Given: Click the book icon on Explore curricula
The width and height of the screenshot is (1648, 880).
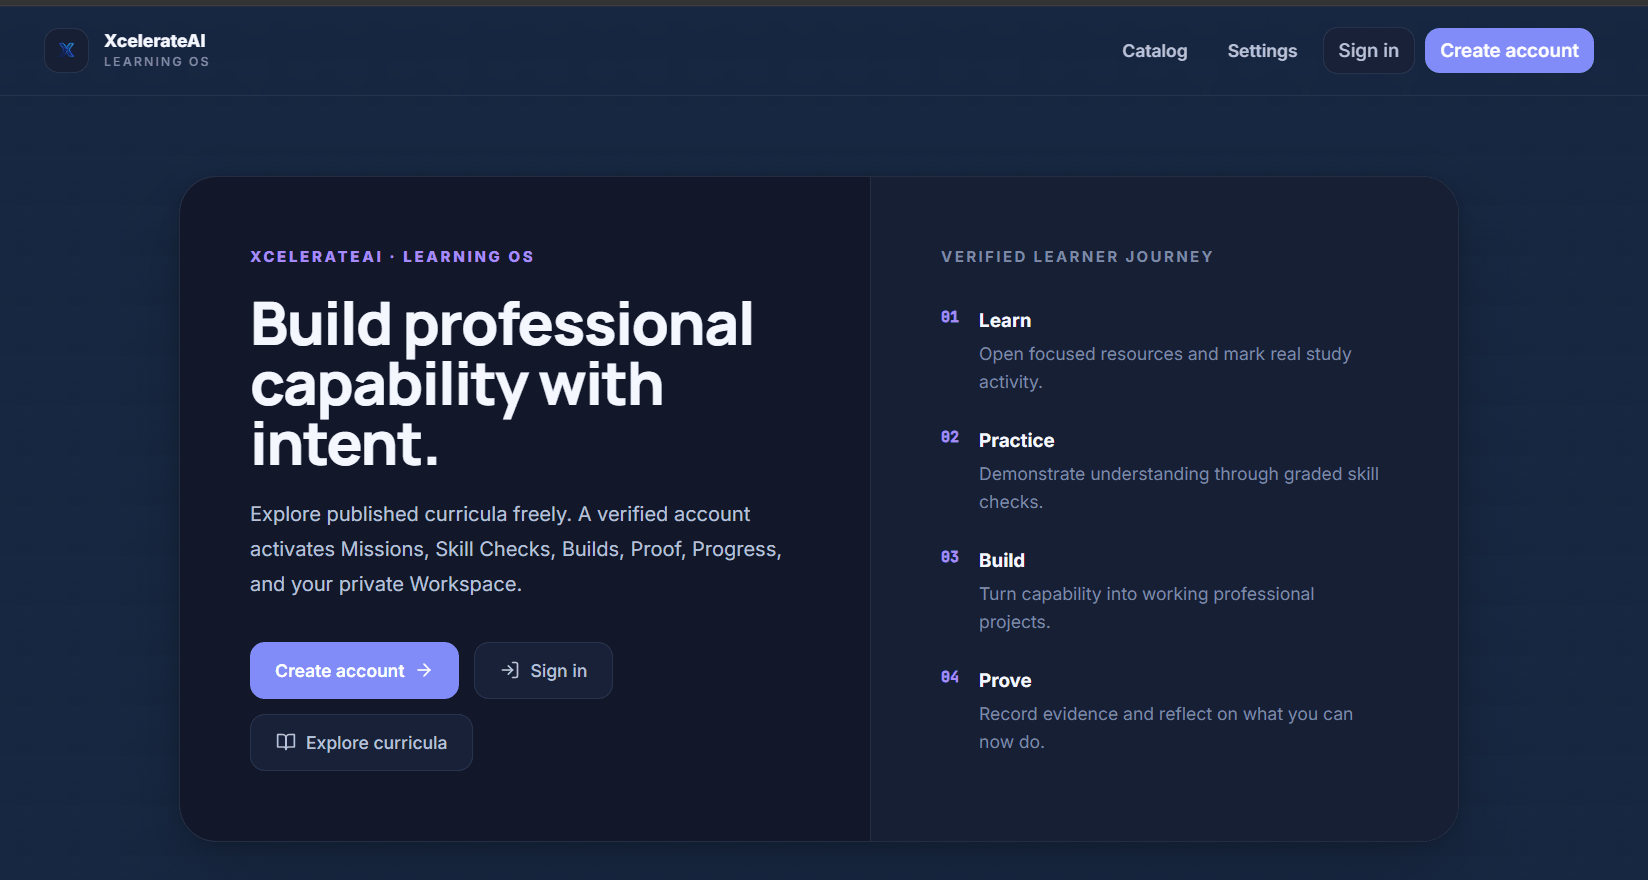Looking at the screenshot, I should pos(286,742).
